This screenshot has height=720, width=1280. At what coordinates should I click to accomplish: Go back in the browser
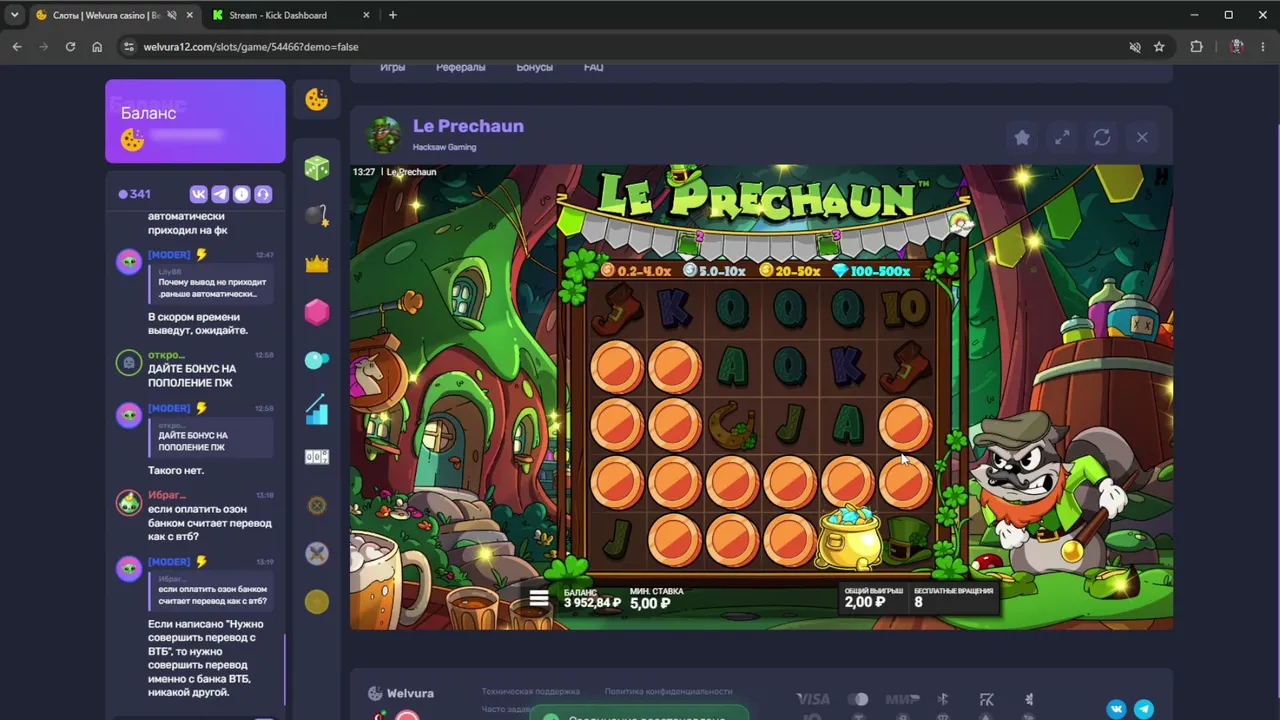click(x=17, y=46)
